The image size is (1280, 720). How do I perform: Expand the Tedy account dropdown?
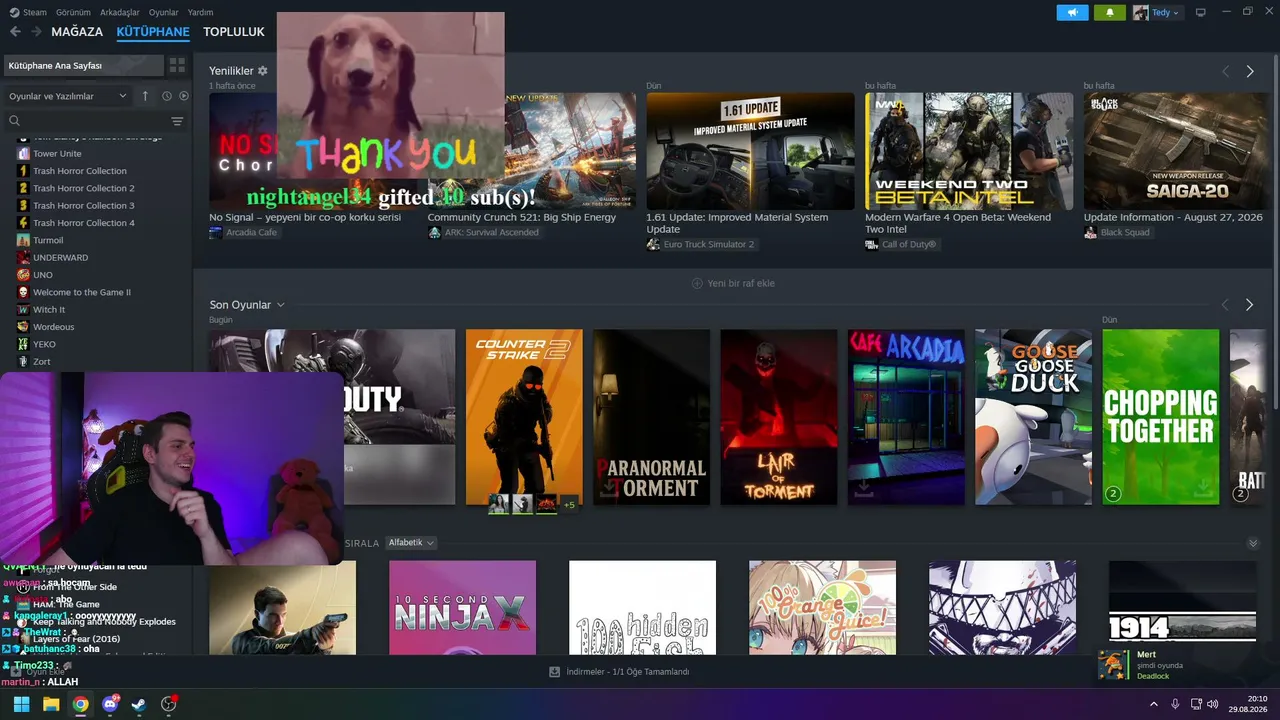pos(1176,13)
